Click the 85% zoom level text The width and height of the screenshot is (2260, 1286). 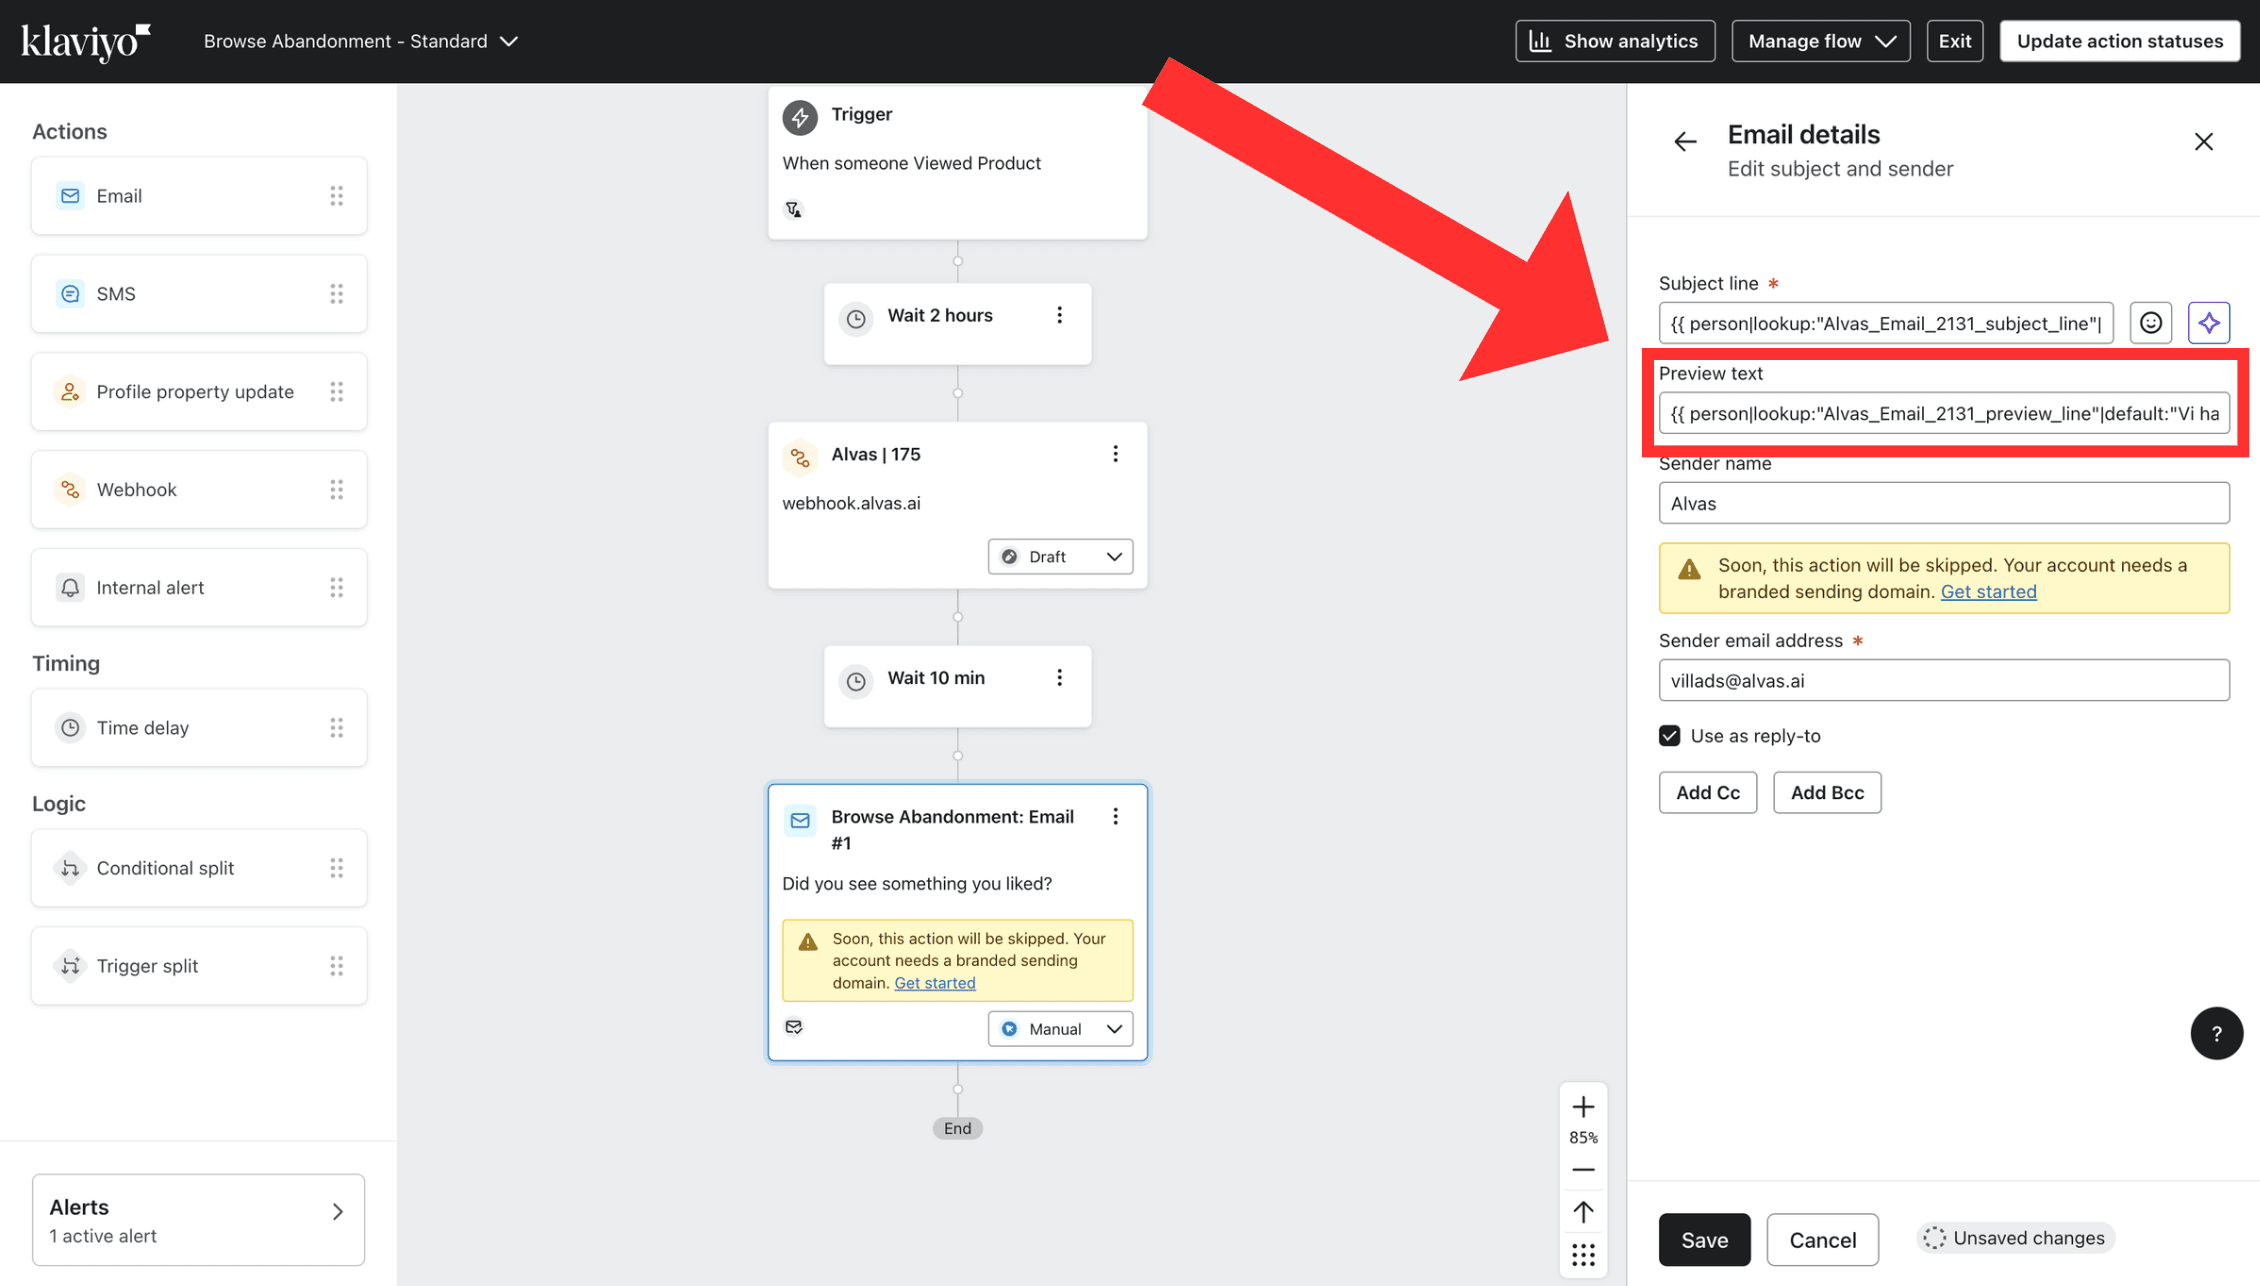pyautogui.click(x=1583, y=1138)
